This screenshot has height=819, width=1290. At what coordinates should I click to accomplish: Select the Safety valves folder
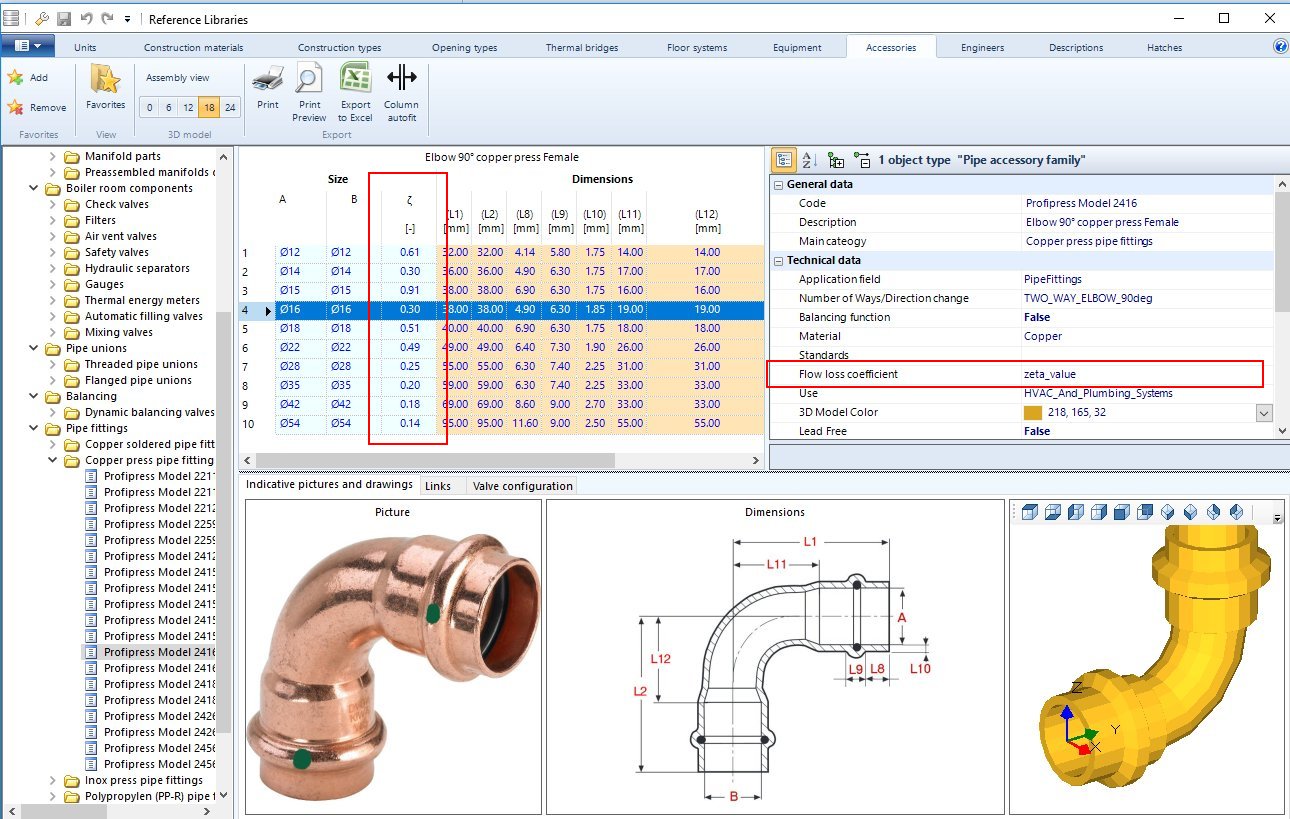119,252
